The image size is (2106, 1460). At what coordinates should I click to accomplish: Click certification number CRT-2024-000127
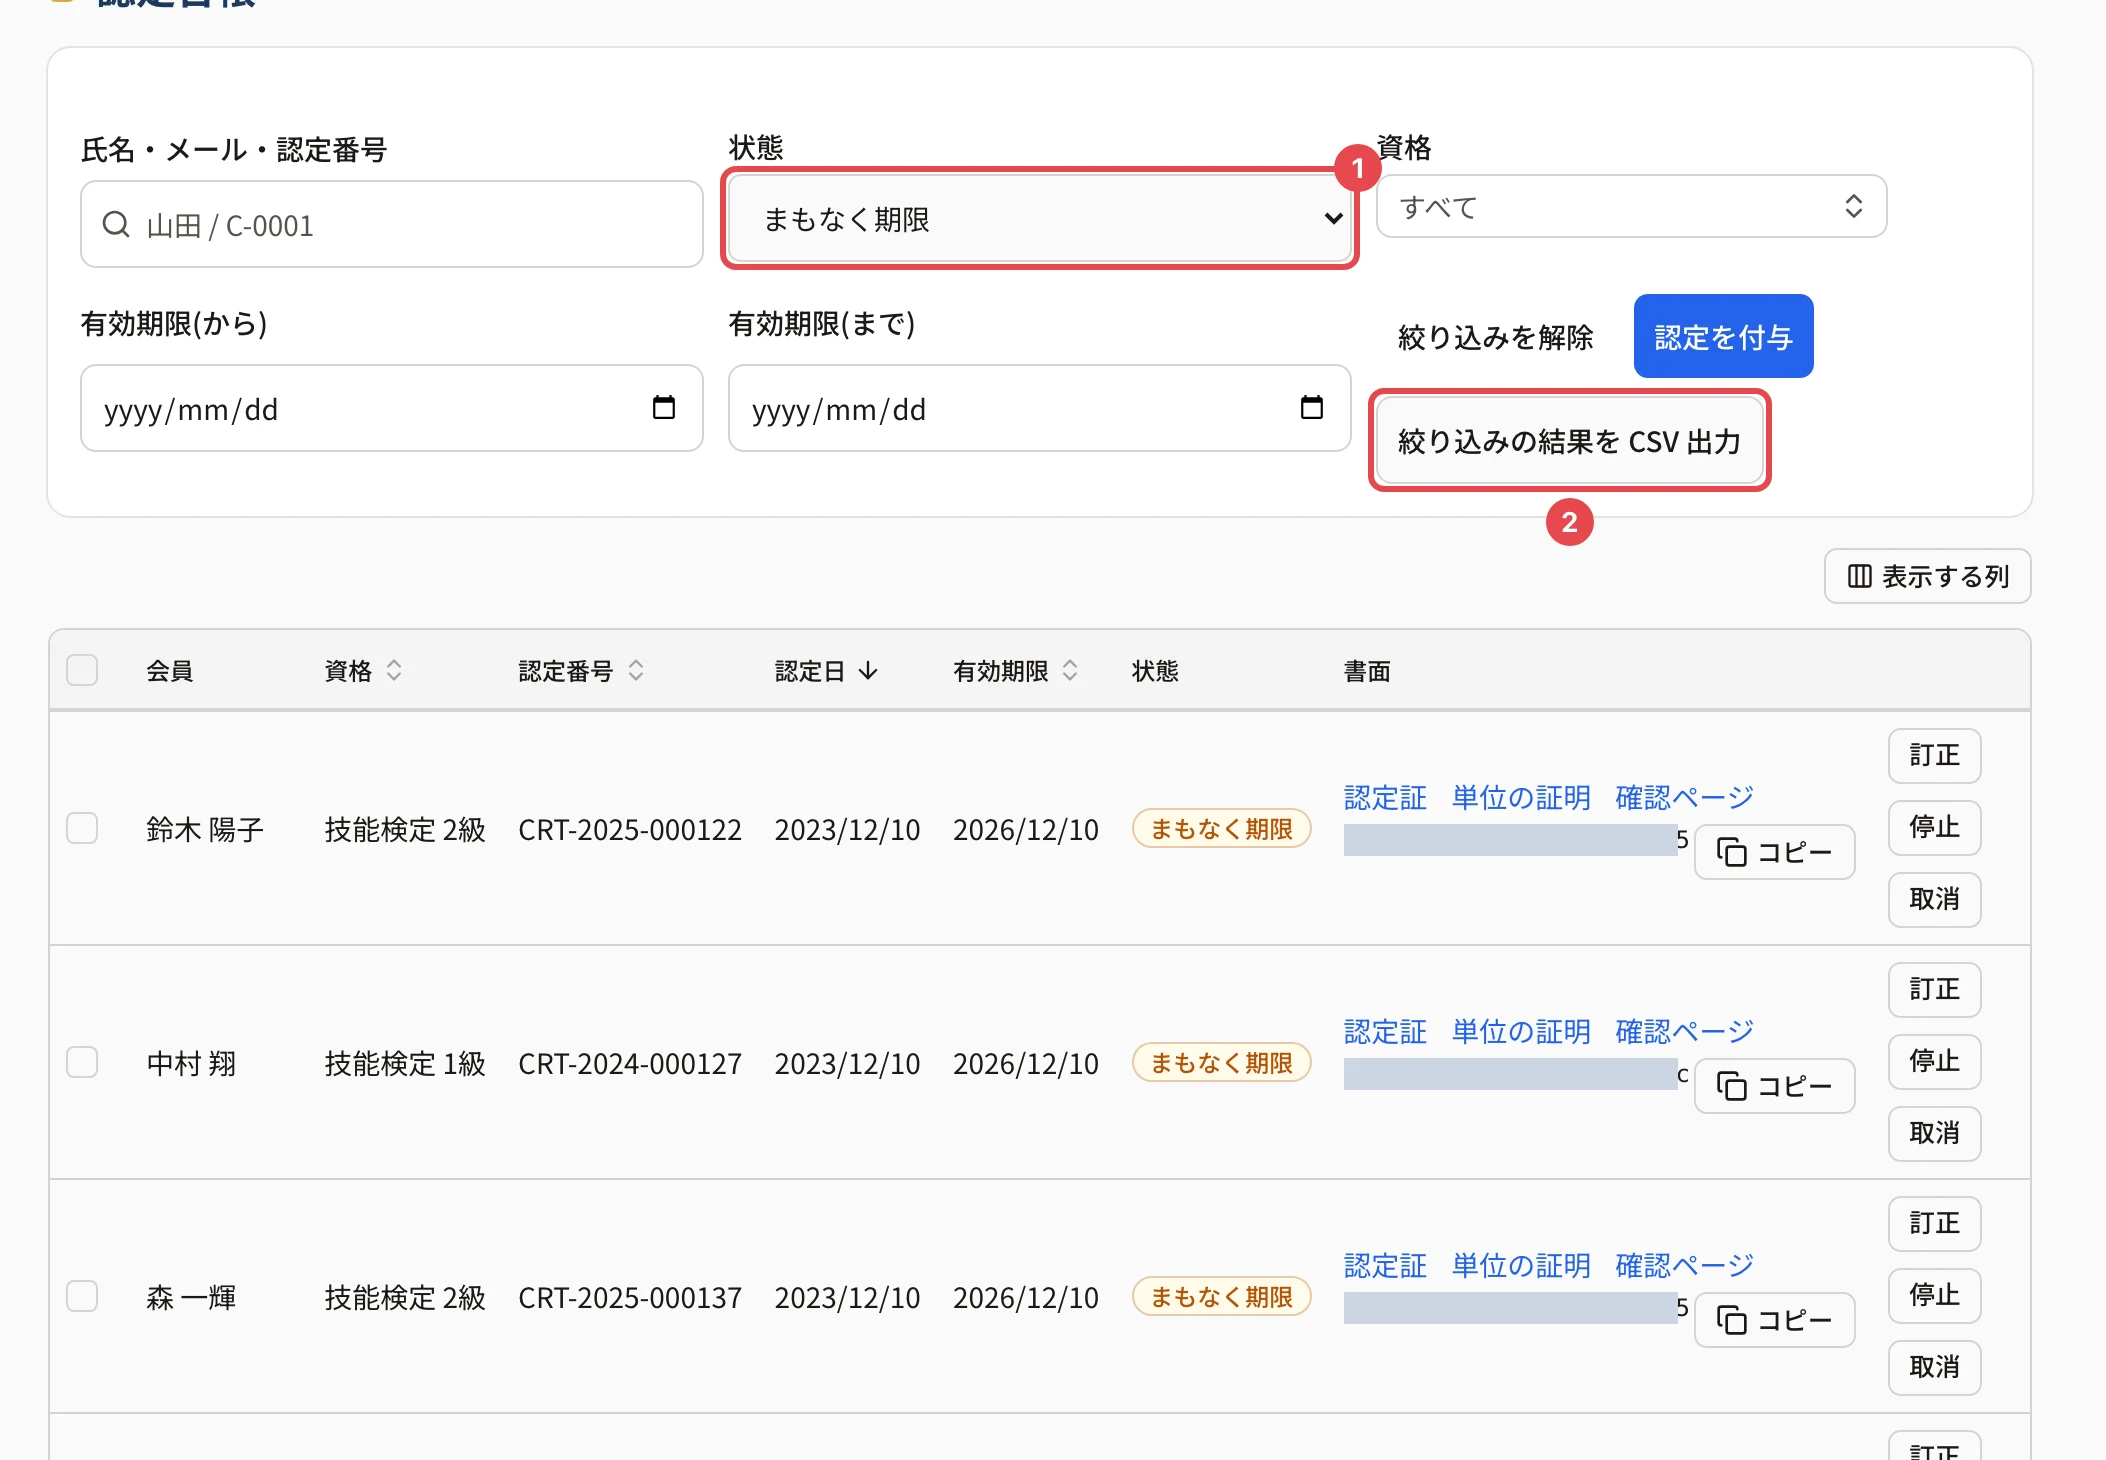click(630, 1063)
